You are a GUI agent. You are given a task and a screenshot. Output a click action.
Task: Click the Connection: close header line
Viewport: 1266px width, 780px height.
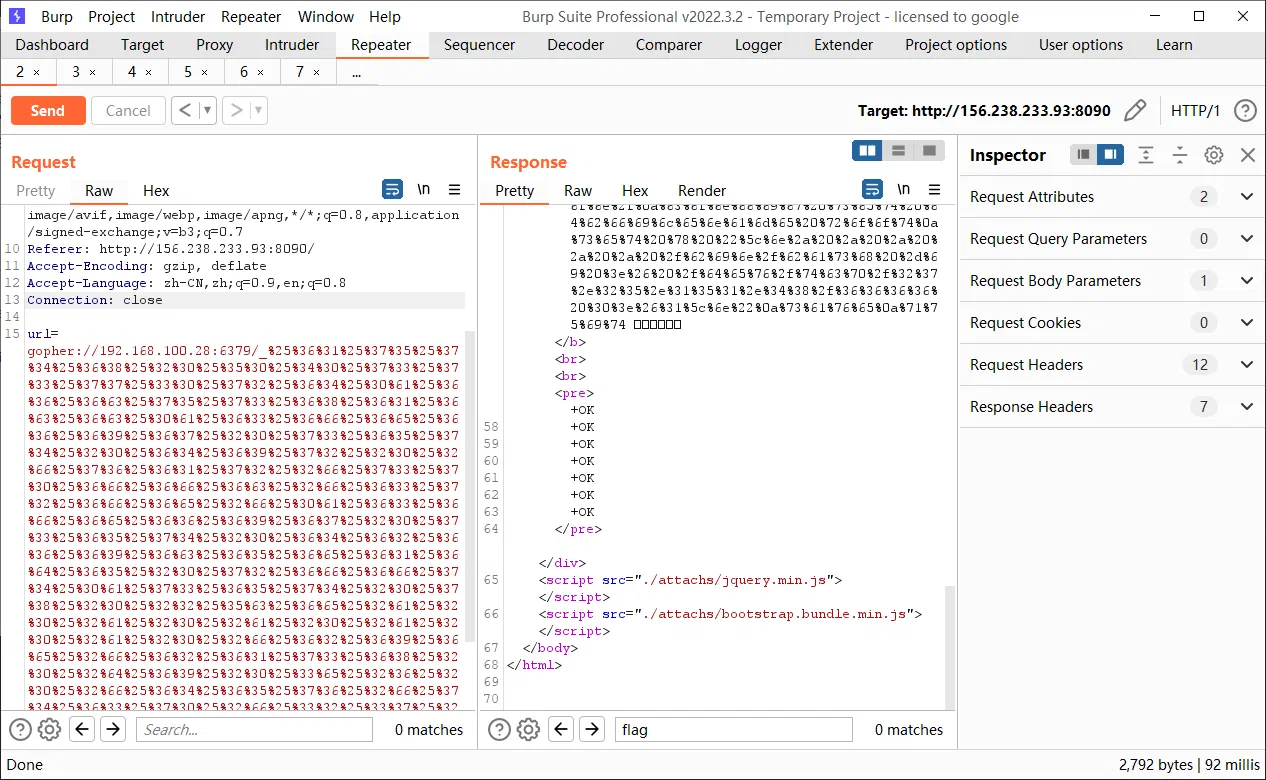tap(95, 300)
